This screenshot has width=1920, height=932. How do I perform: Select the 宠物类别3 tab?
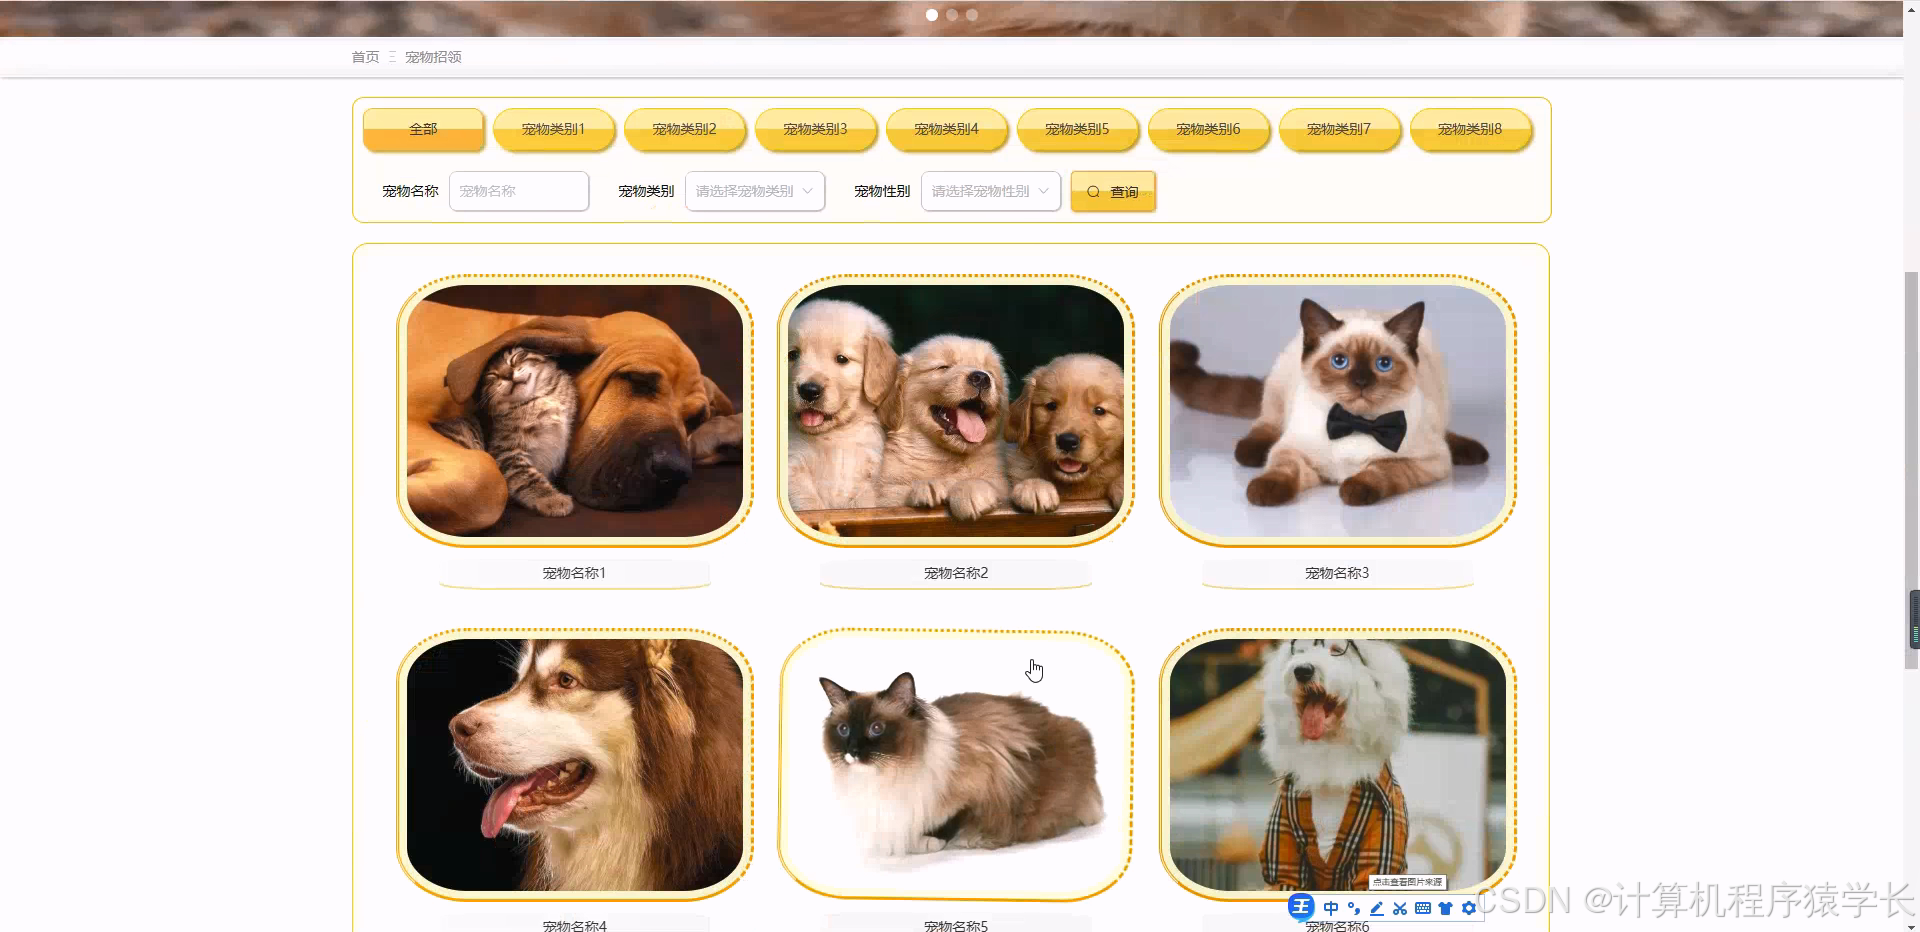pyautogui.click(x=816, y=129)
